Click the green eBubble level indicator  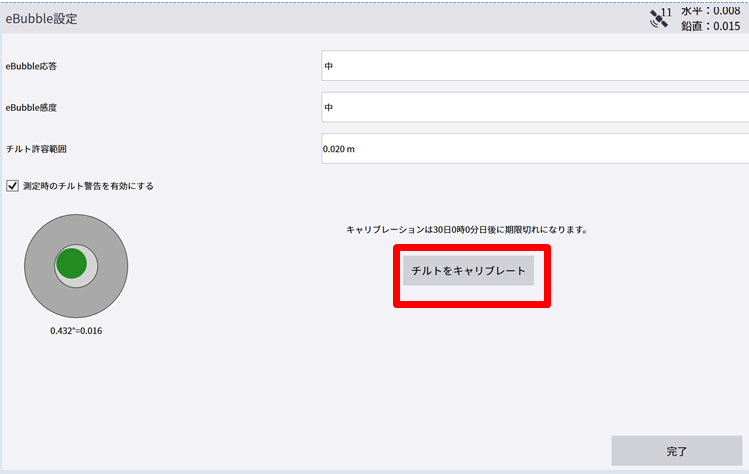coord(72,264)
